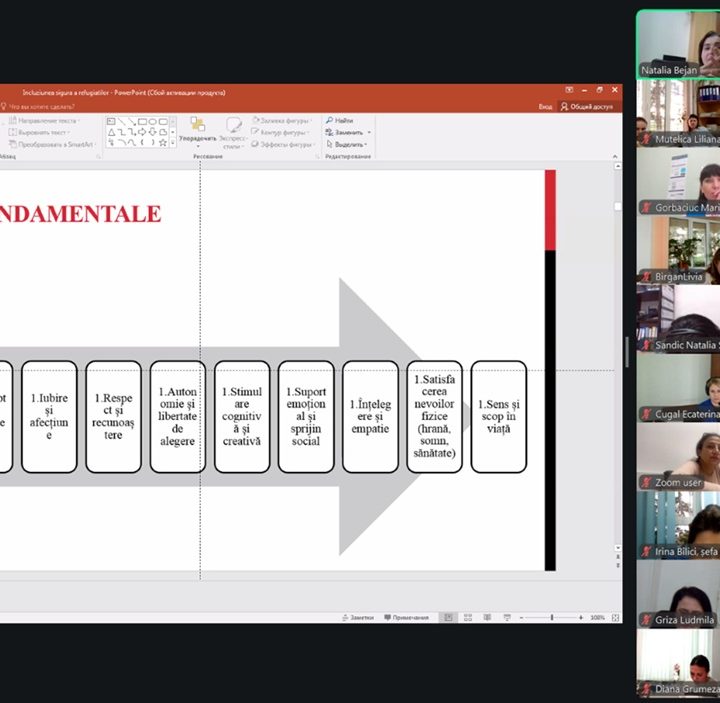This screenshot has height=703, width=720.
Task: Click the Упорядочить (Arrange) icon
Action: (x=197, y=128)
